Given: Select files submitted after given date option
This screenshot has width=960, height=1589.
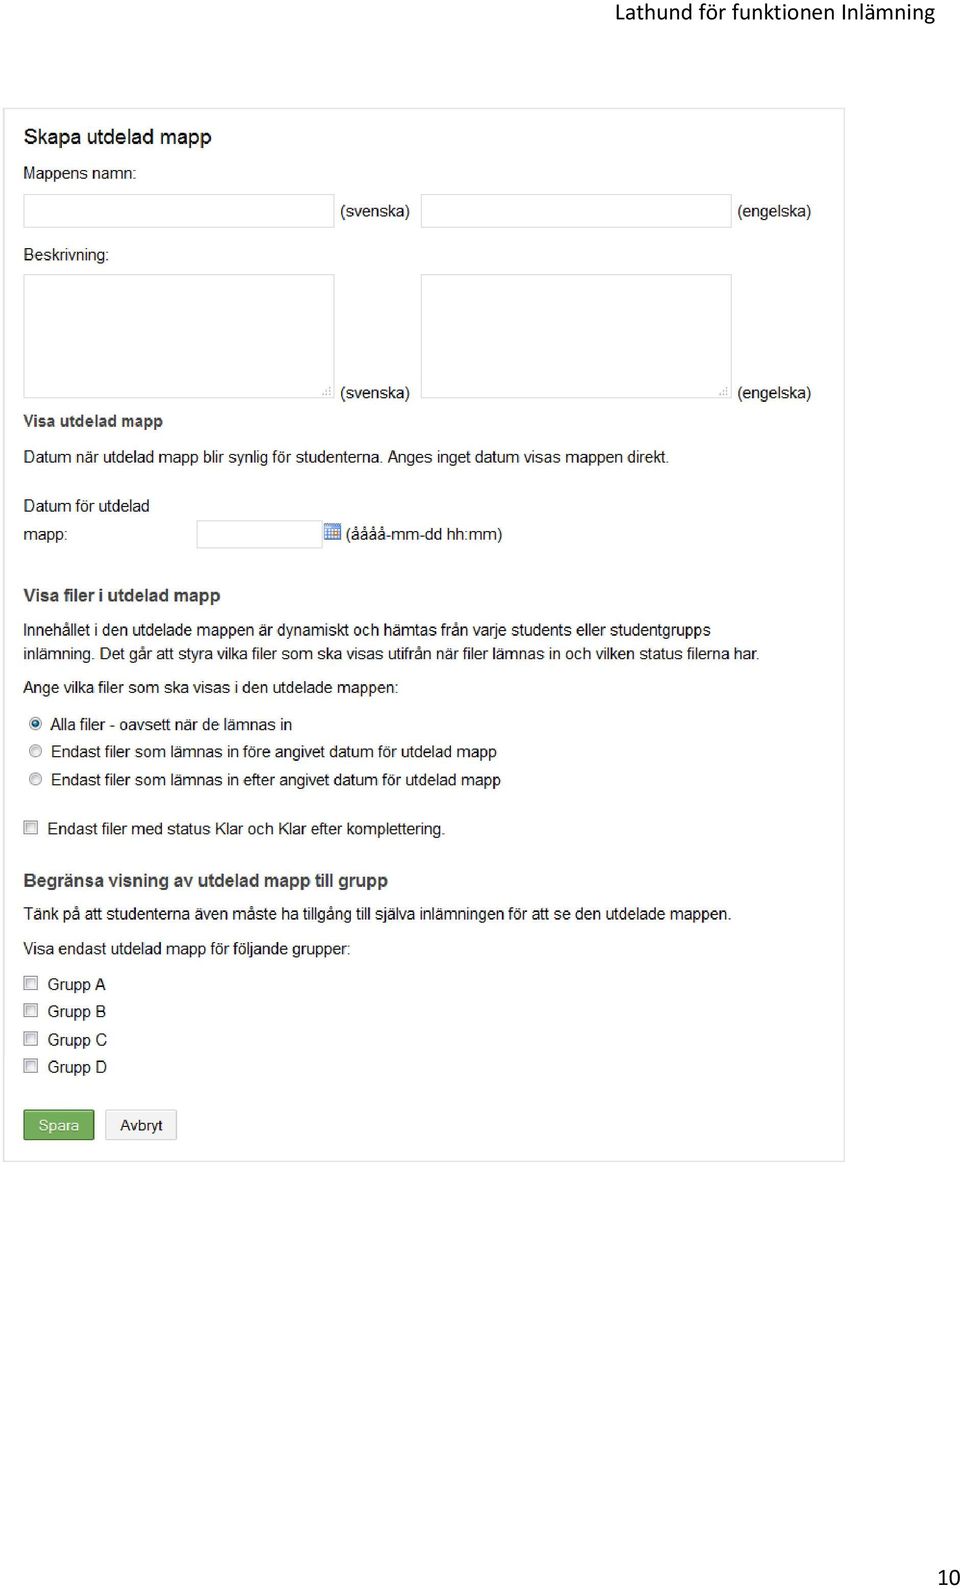Looking at the screenshot, I should click(35, 779).
